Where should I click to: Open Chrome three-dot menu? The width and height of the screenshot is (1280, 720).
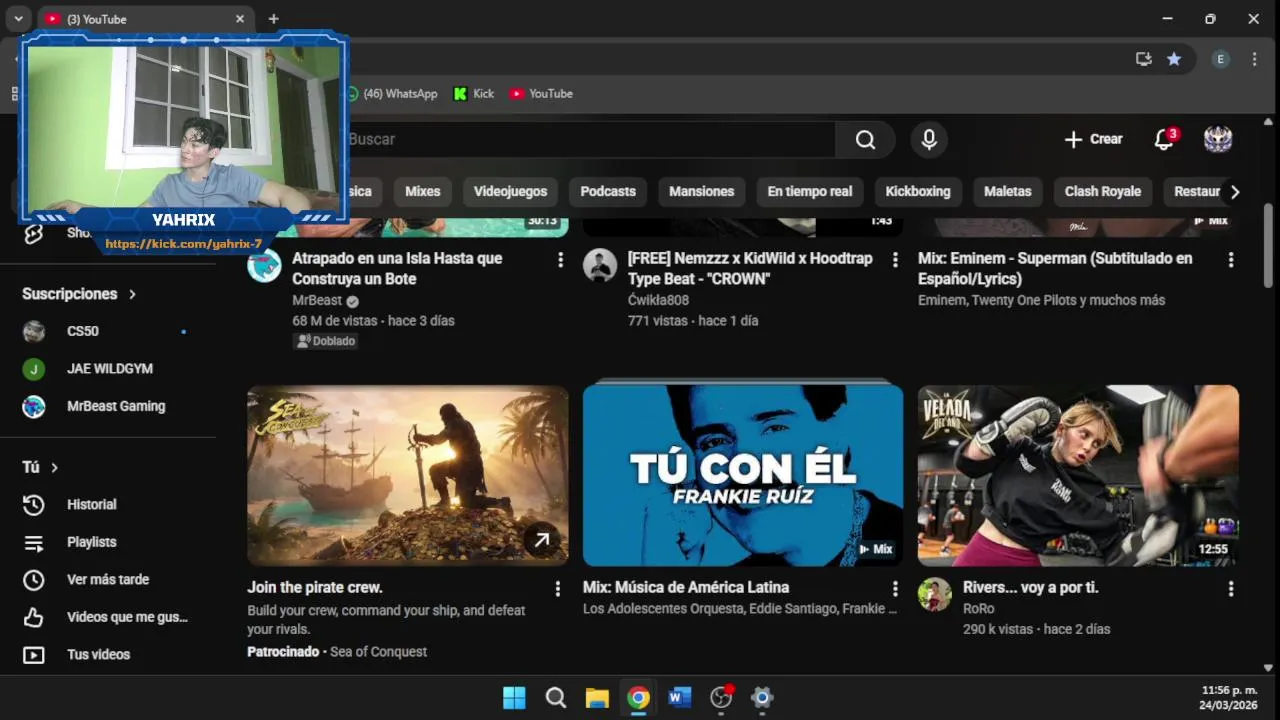1254,59
